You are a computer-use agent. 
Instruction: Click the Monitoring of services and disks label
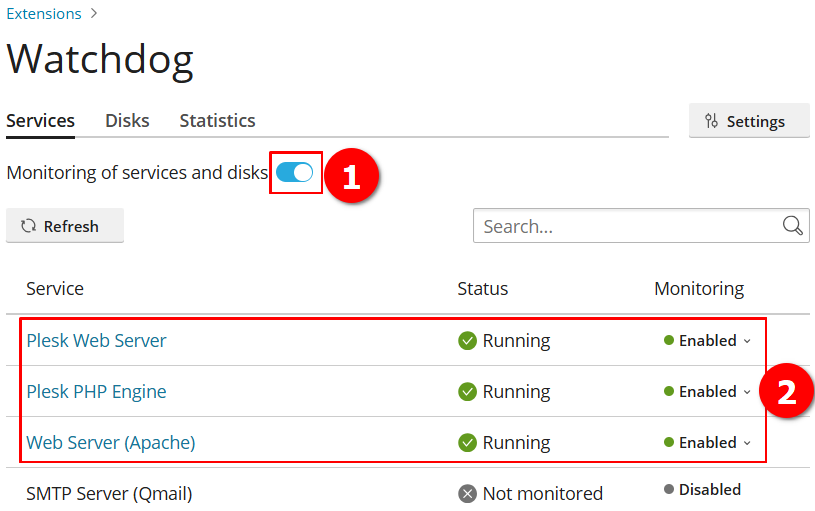pyautogui.click(x=137, y=173)
